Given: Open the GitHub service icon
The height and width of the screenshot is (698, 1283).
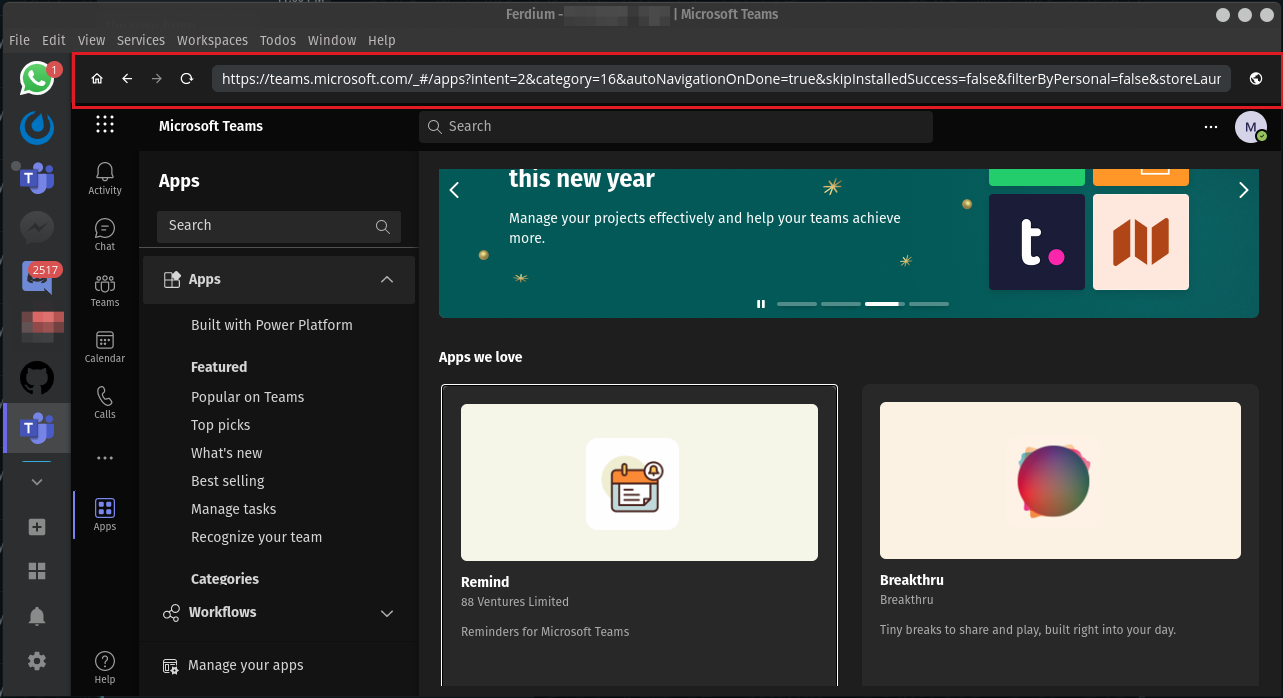Looking at the screenshot, I should click(x=37, y=378).
